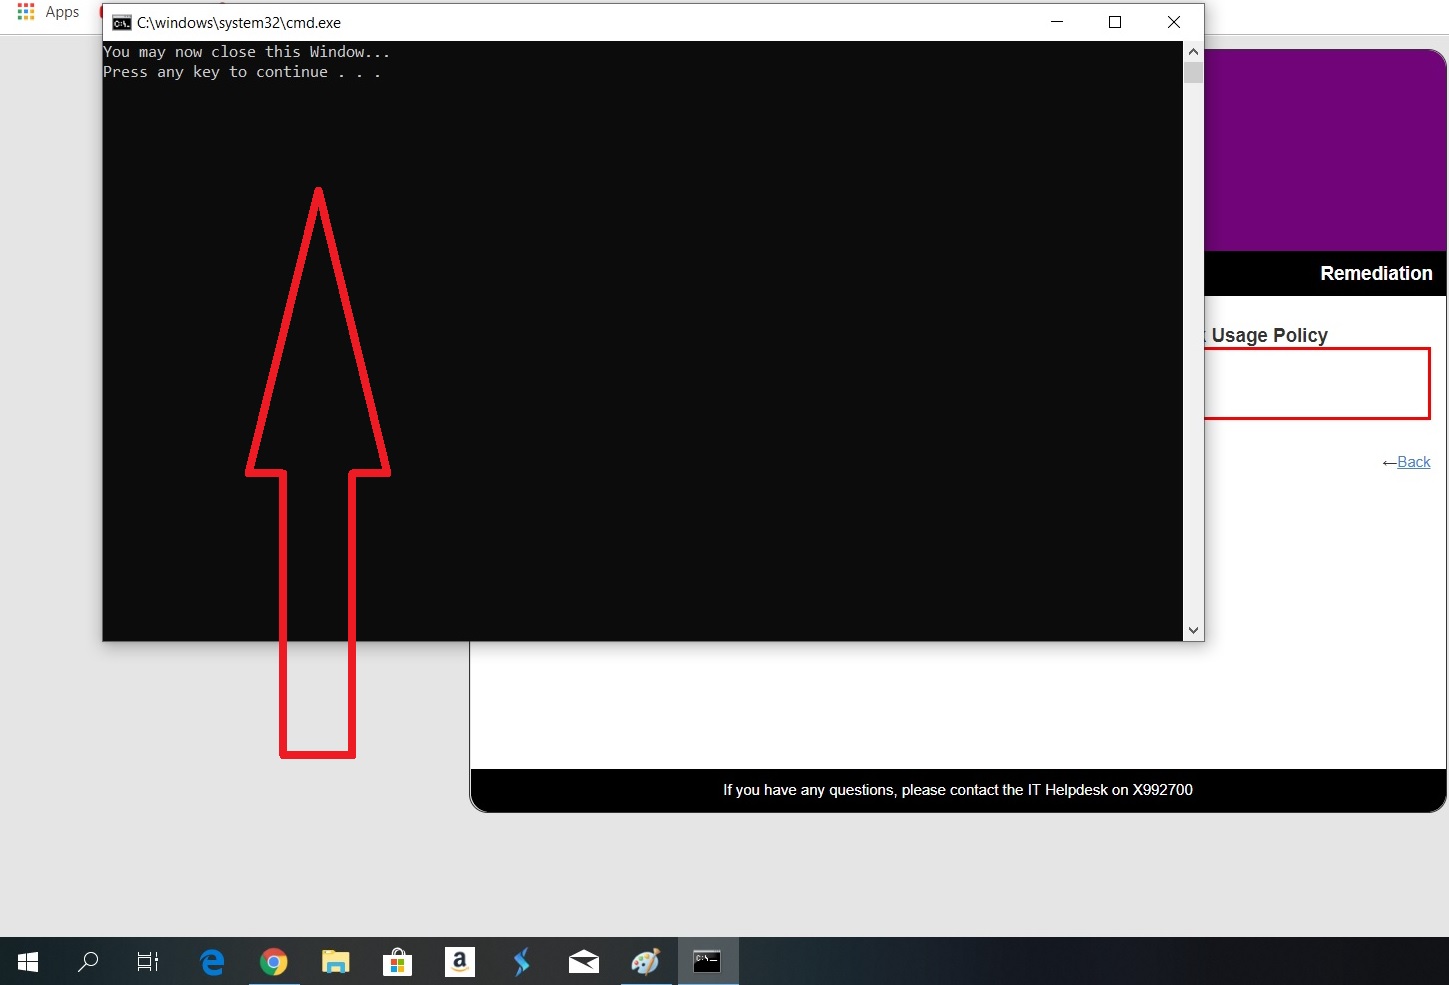Select the running cmd.exe taskbar icon
1449x985 pixels.
point(708,962)
